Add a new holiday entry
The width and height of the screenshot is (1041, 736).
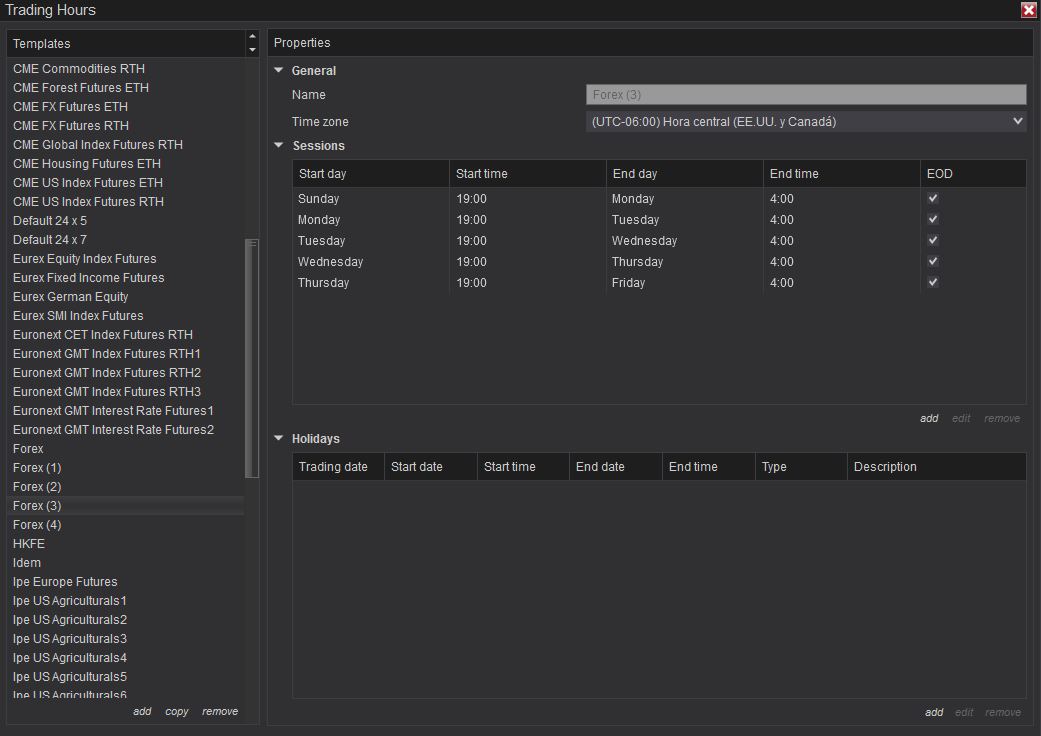pos(933,713)
